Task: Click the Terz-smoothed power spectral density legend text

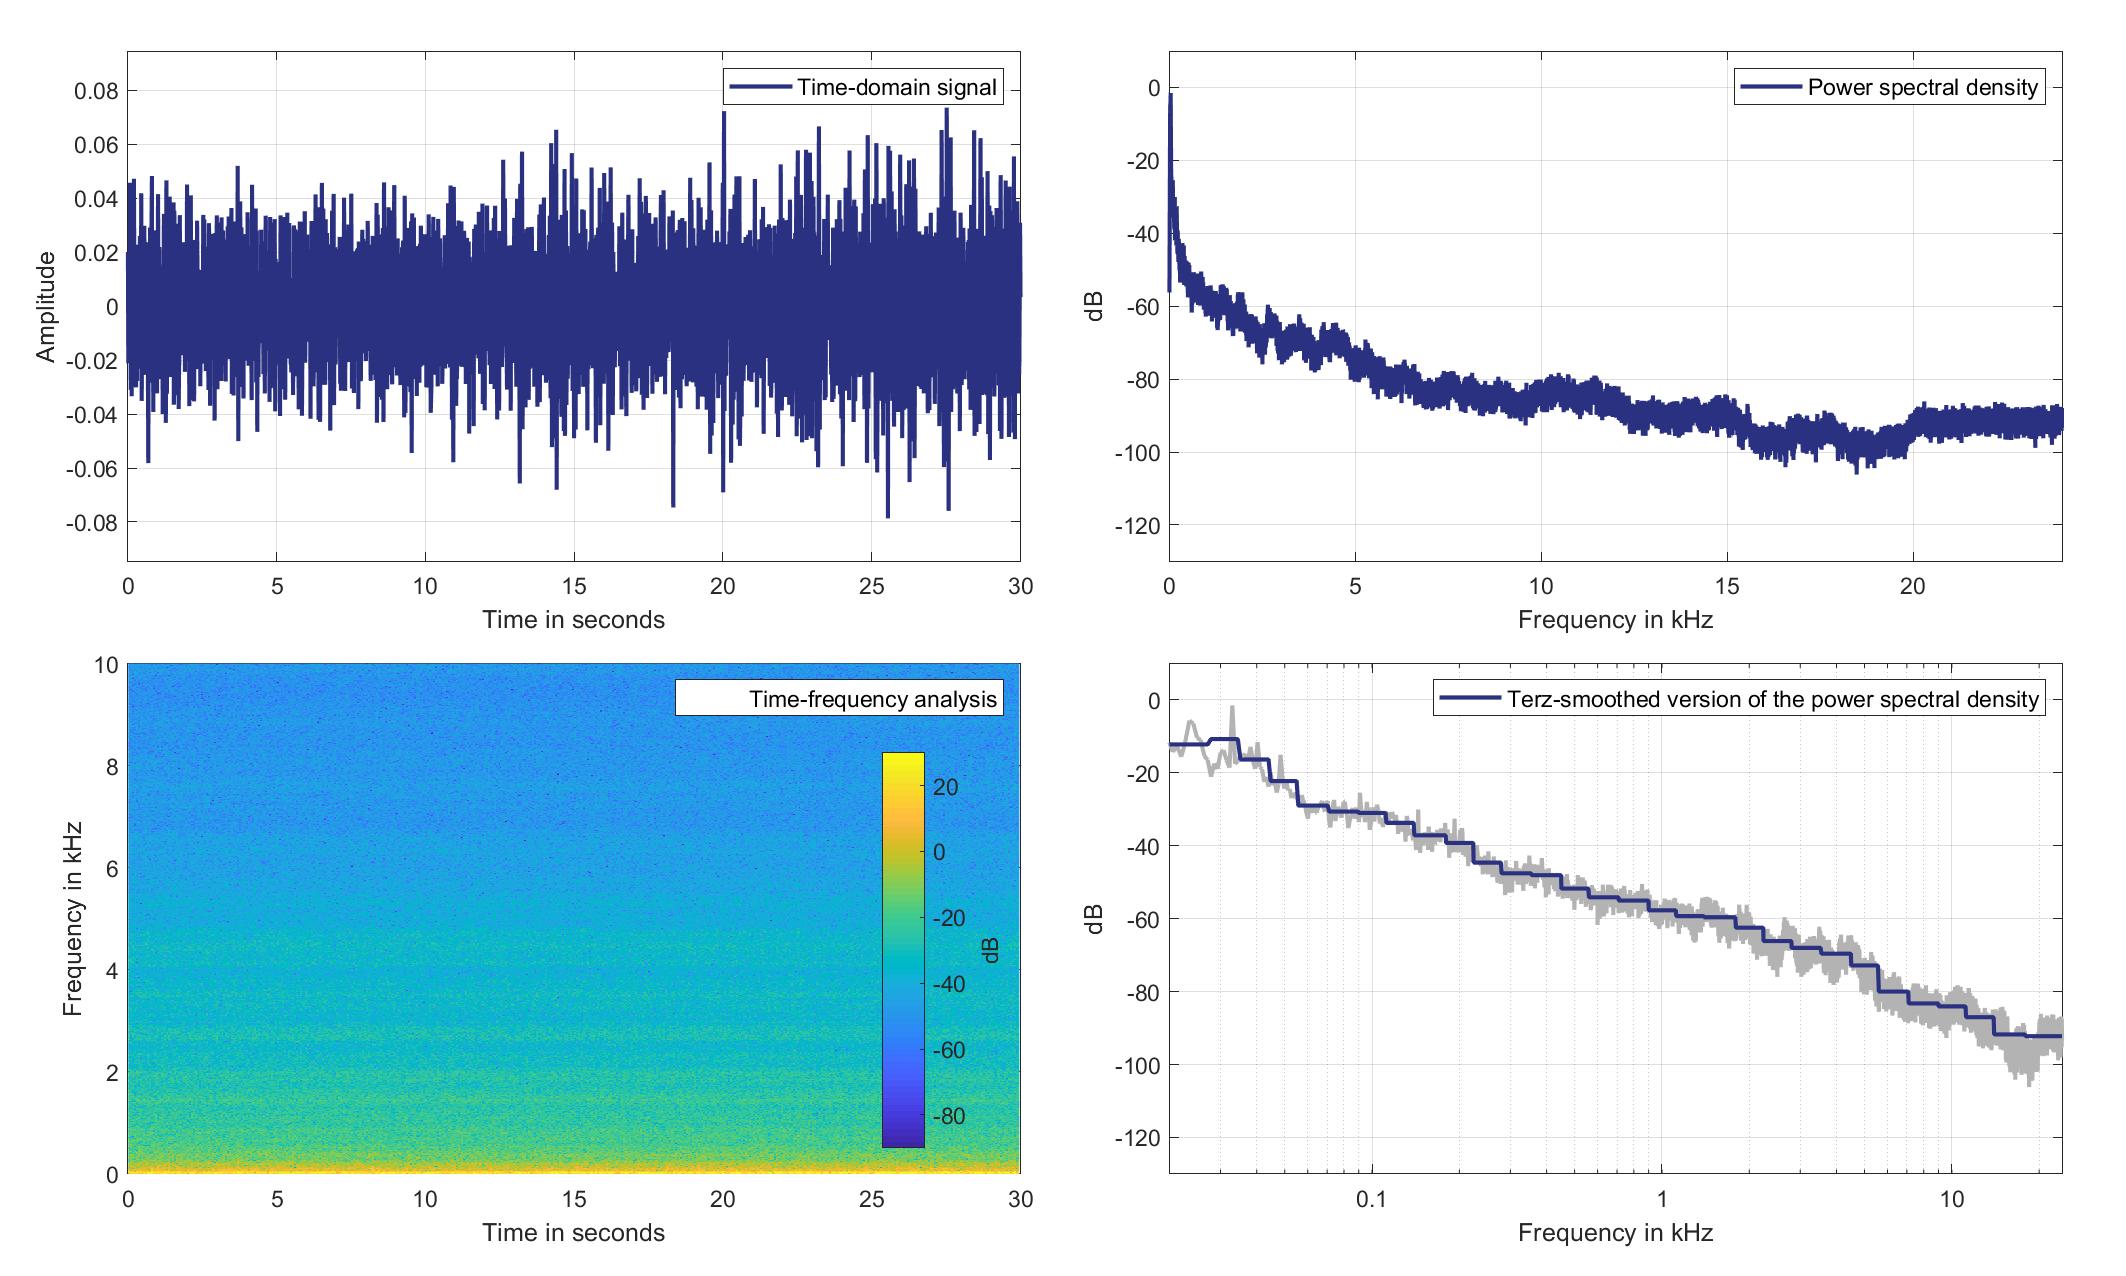Action: coord(1771,698)
